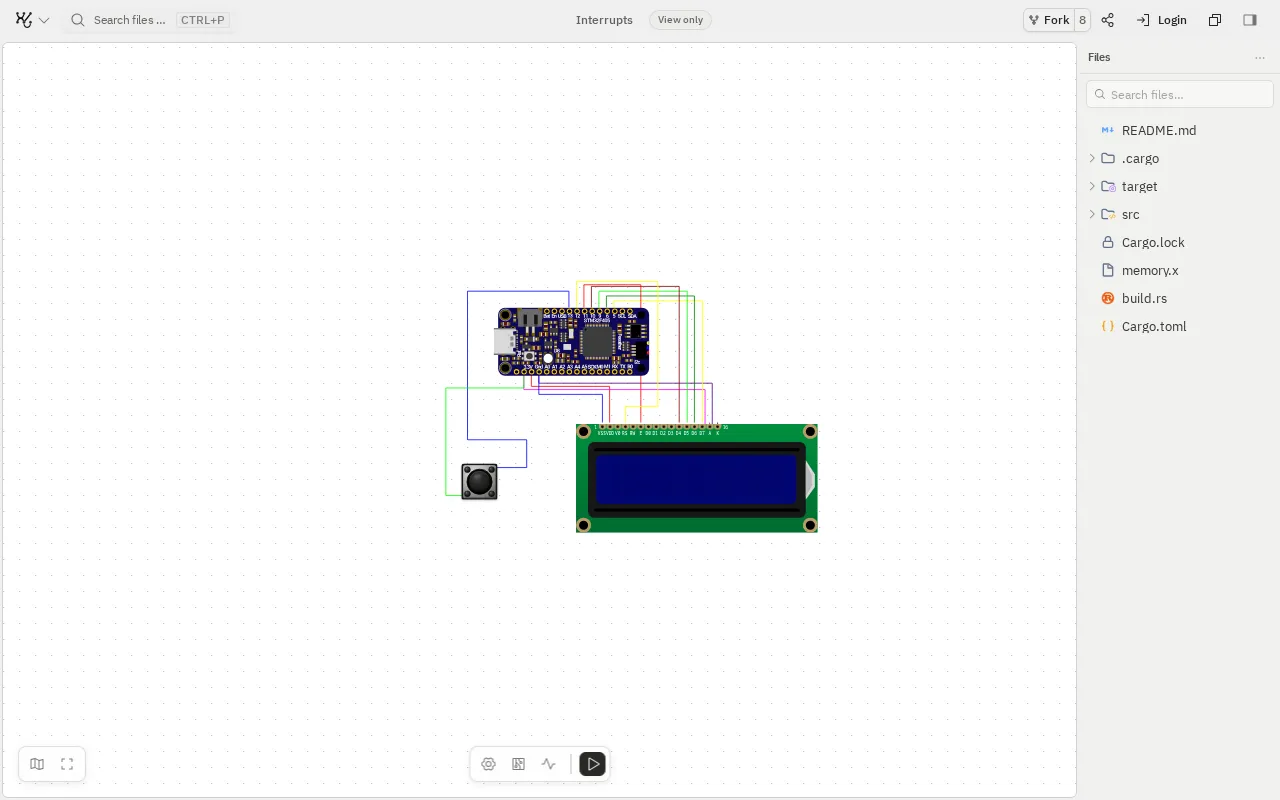Screen dimensions: 1280x800
Task: Select the push button component
Action: point(480,482)
